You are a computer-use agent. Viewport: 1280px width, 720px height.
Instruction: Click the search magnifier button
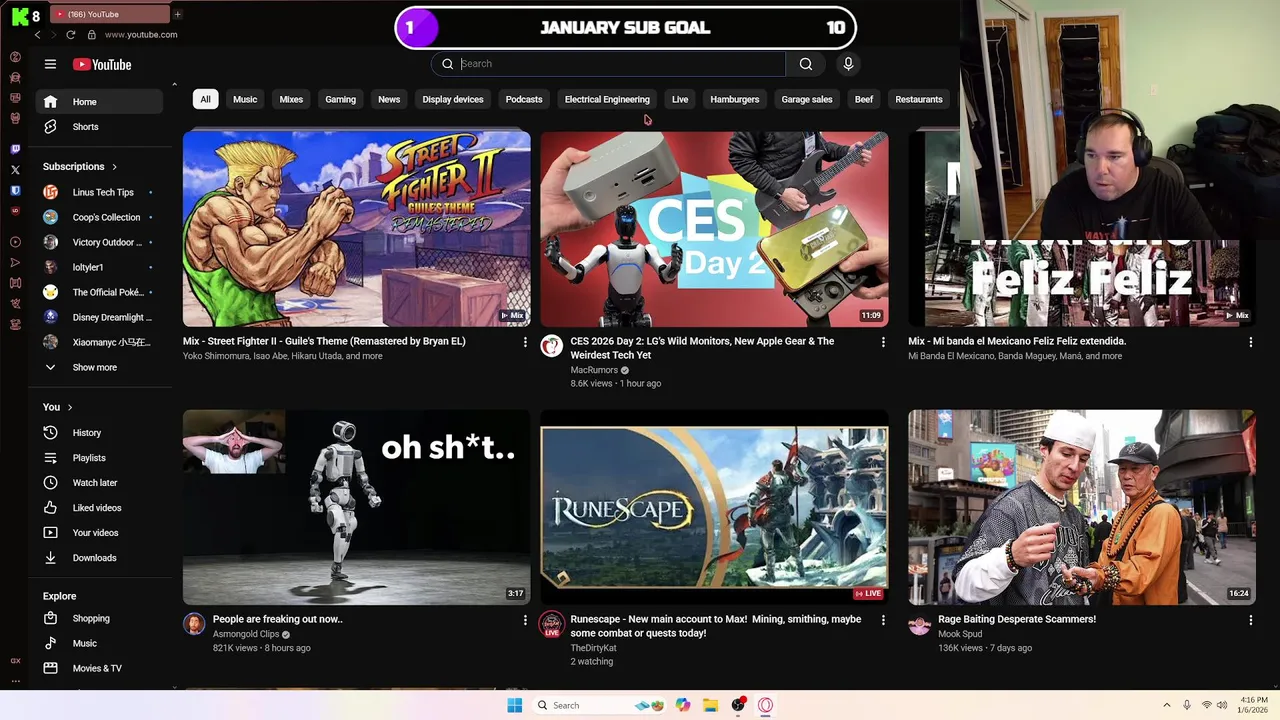pos(805,64)
